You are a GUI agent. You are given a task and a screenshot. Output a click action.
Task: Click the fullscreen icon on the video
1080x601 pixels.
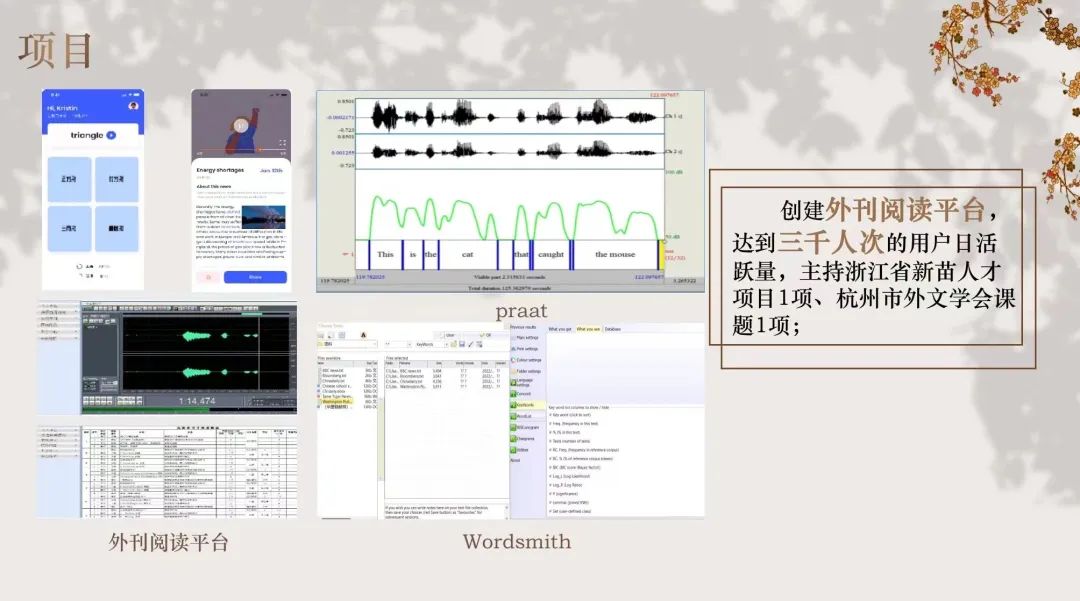click(282, 143)
